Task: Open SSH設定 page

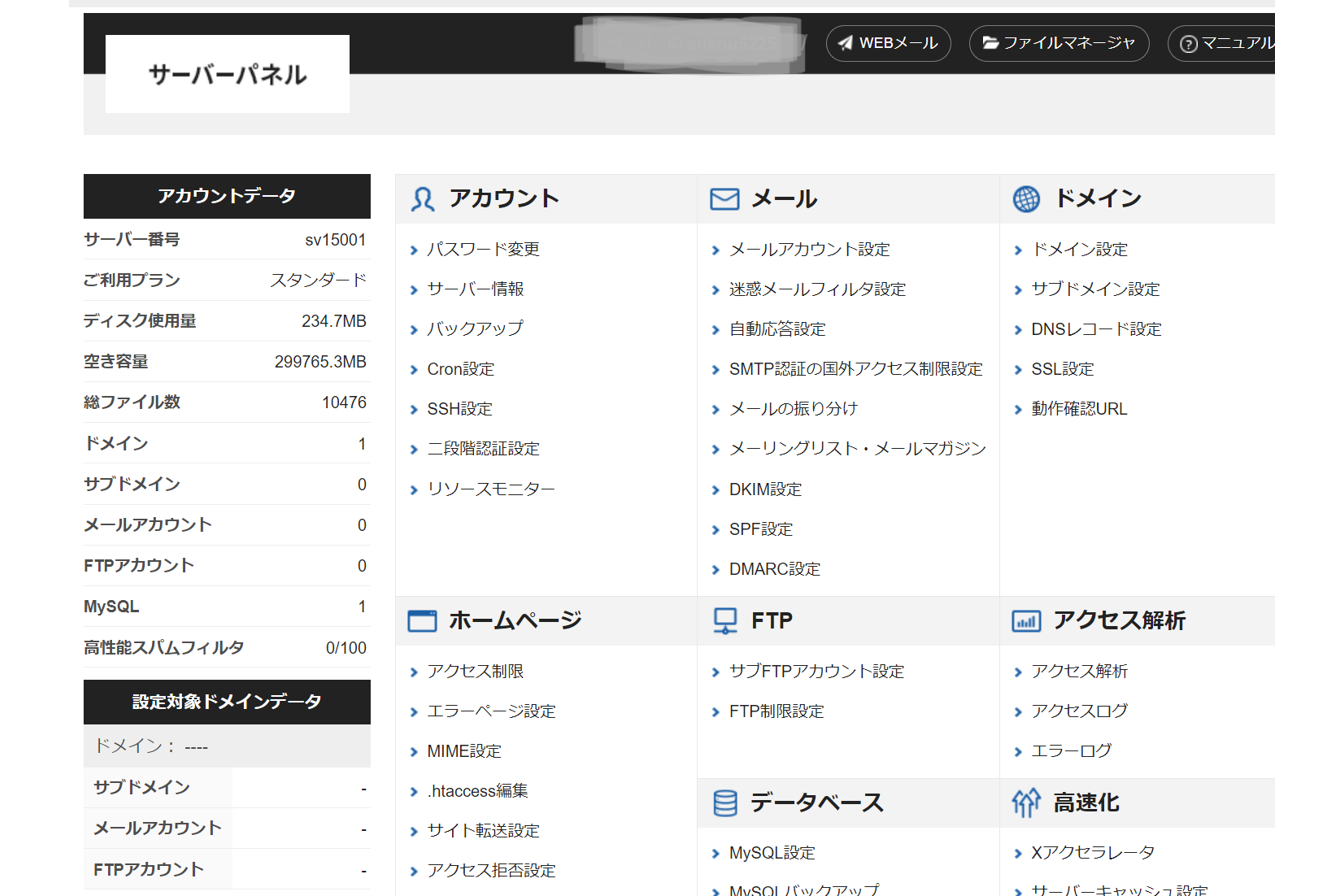Action: [x=459, y=409]
